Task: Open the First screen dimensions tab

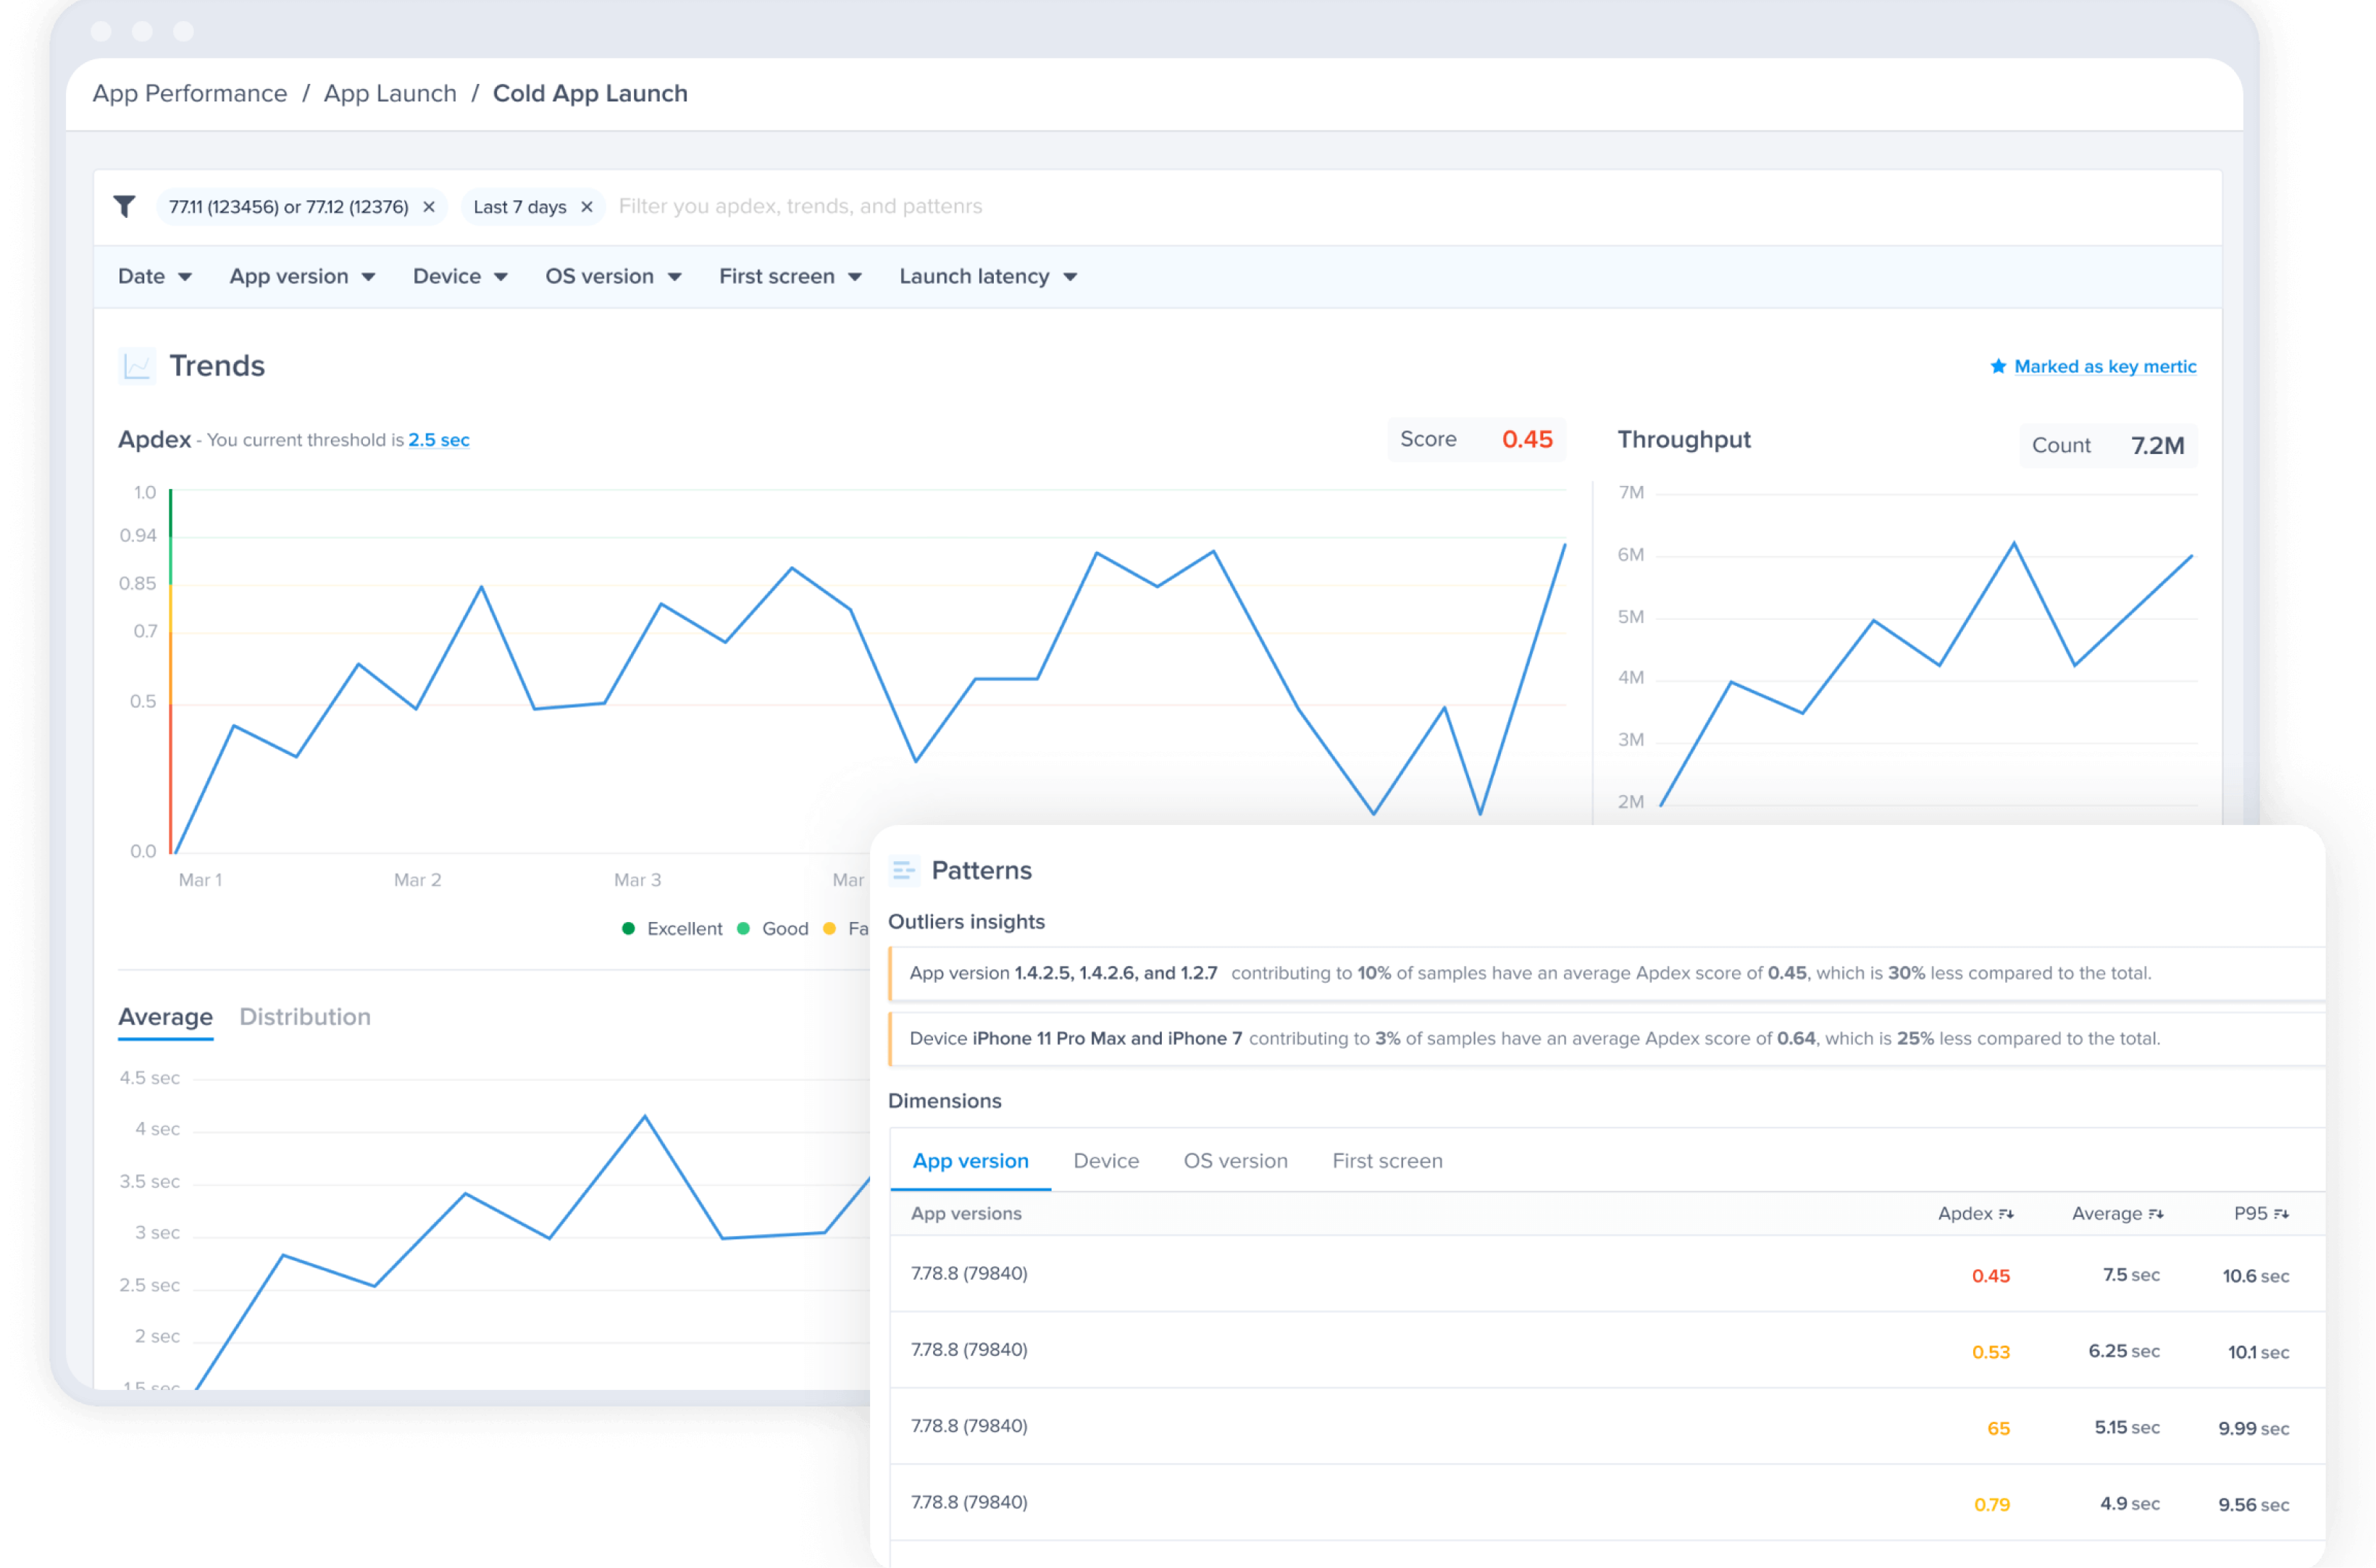Action: pos(1387,1161)
